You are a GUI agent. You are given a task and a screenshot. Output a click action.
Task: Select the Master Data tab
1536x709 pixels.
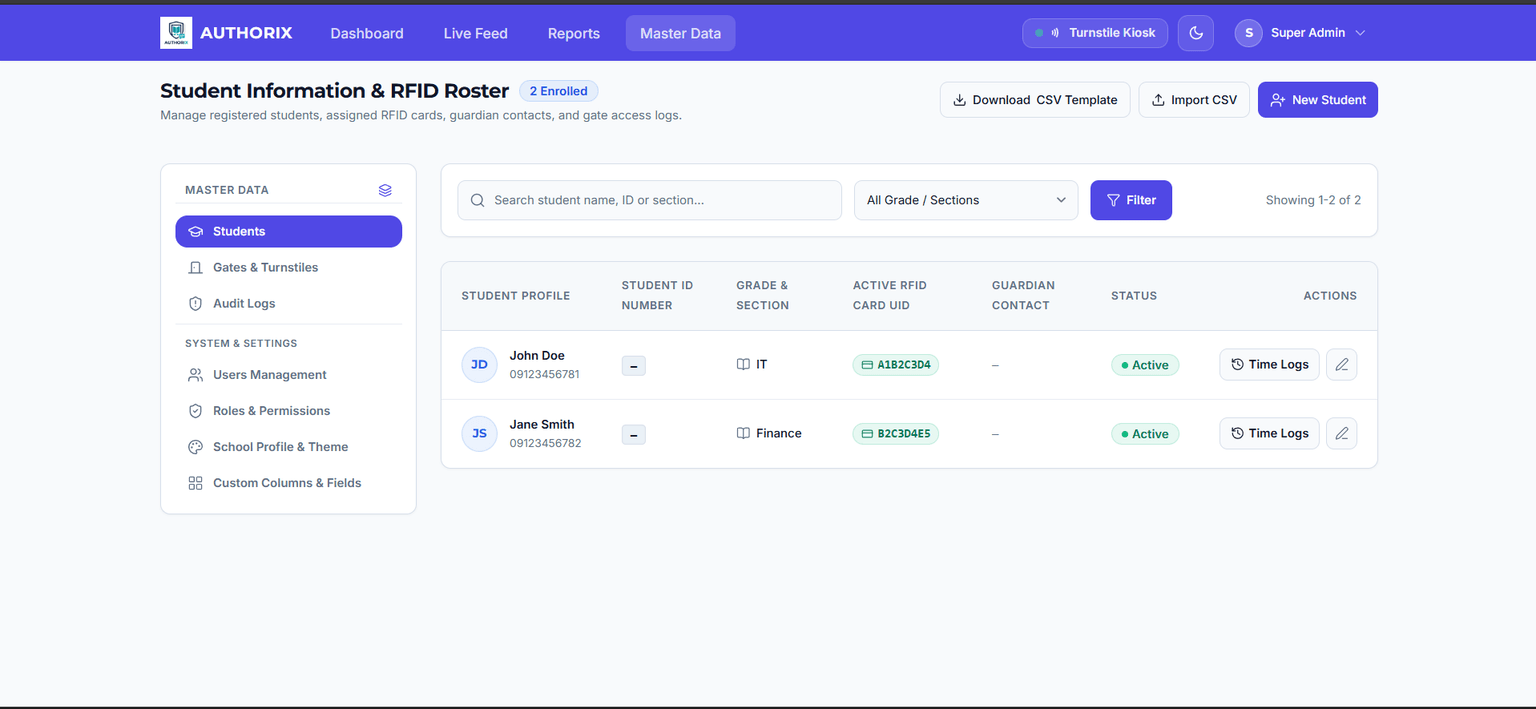680,33
